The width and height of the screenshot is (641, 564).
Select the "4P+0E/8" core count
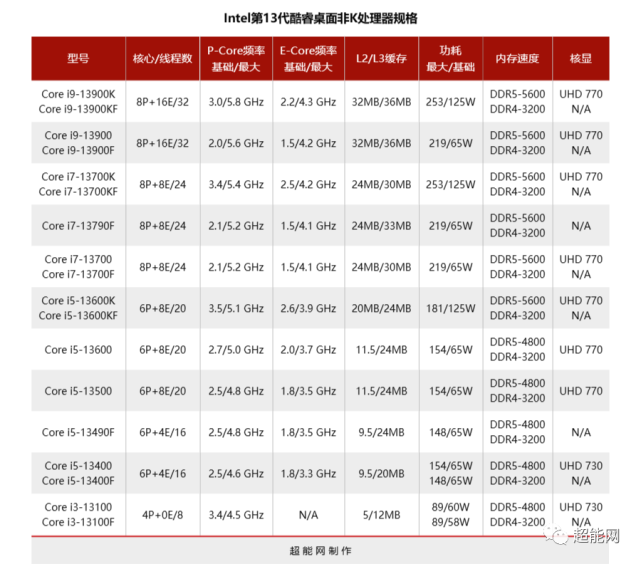tap(162, 515)
